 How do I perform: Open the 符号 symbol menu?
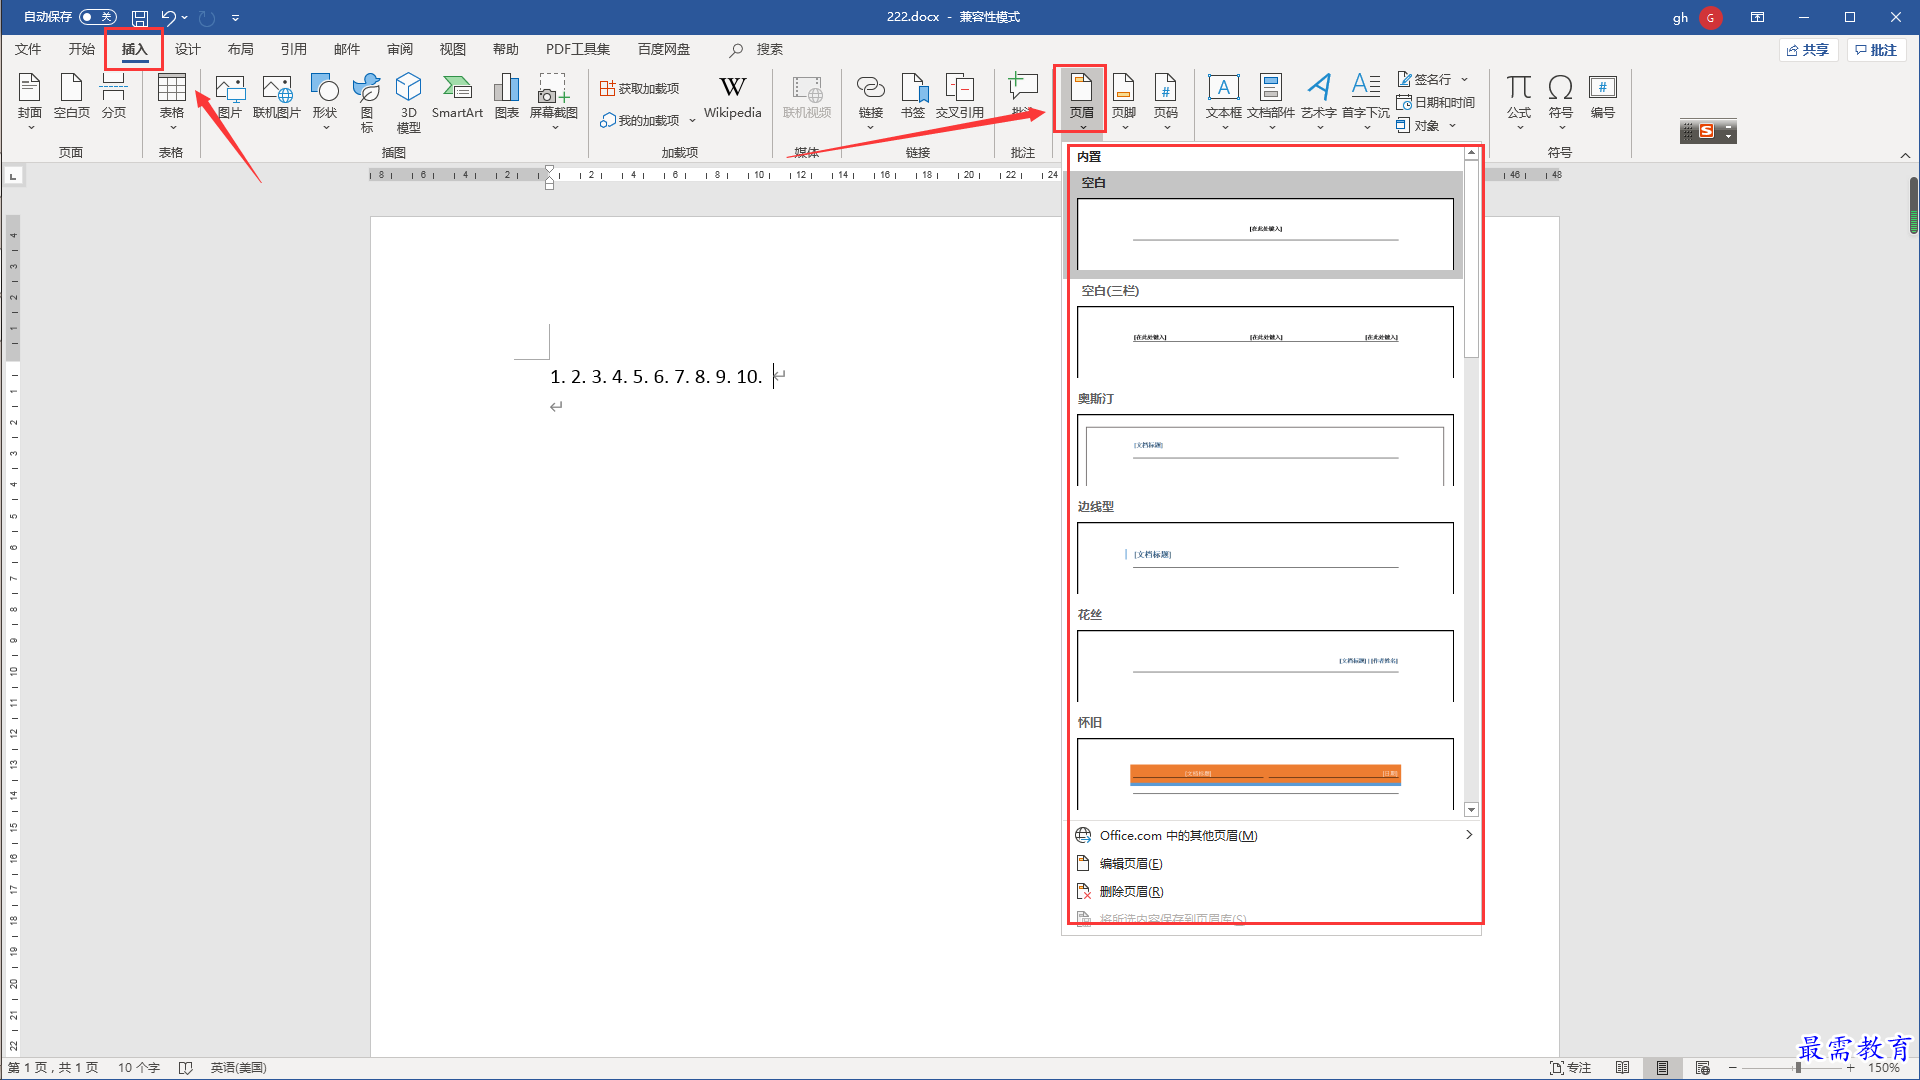point(1561,102)
